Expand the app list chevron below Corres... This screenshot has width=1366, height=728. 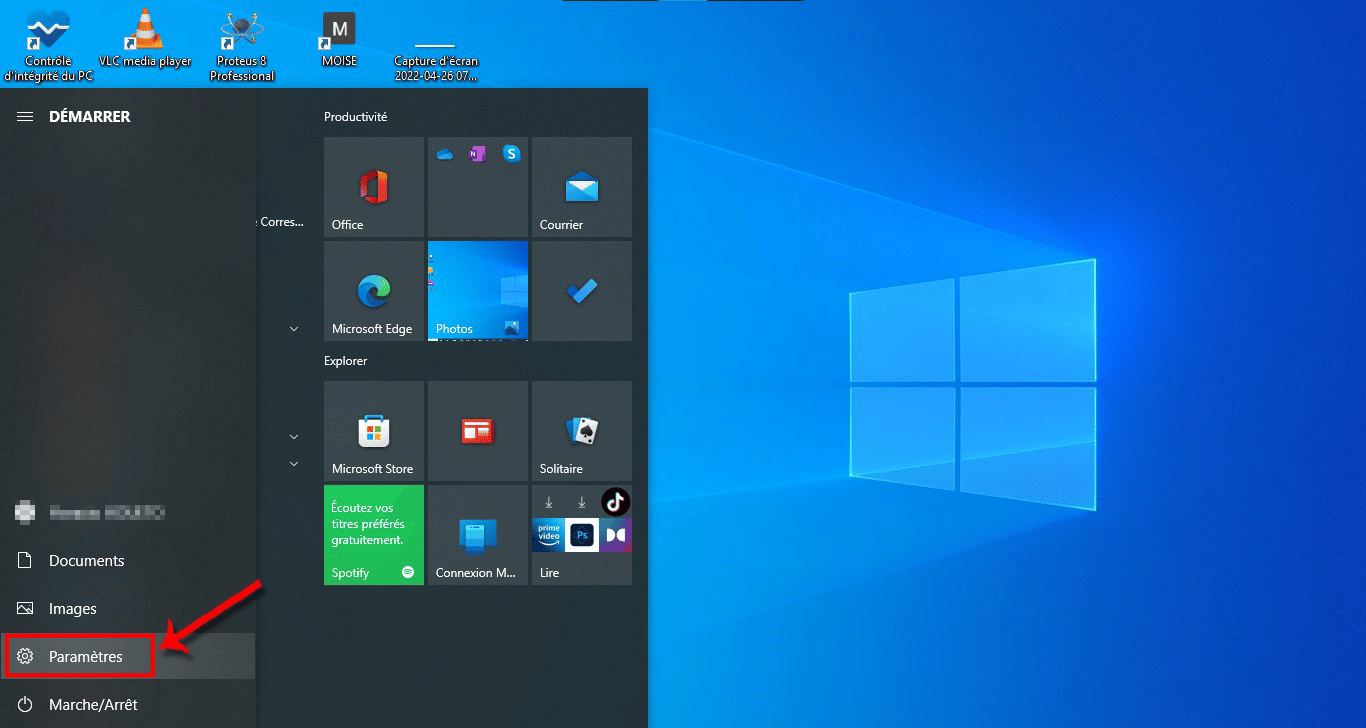pyautogui.click(x=294, y=328)
